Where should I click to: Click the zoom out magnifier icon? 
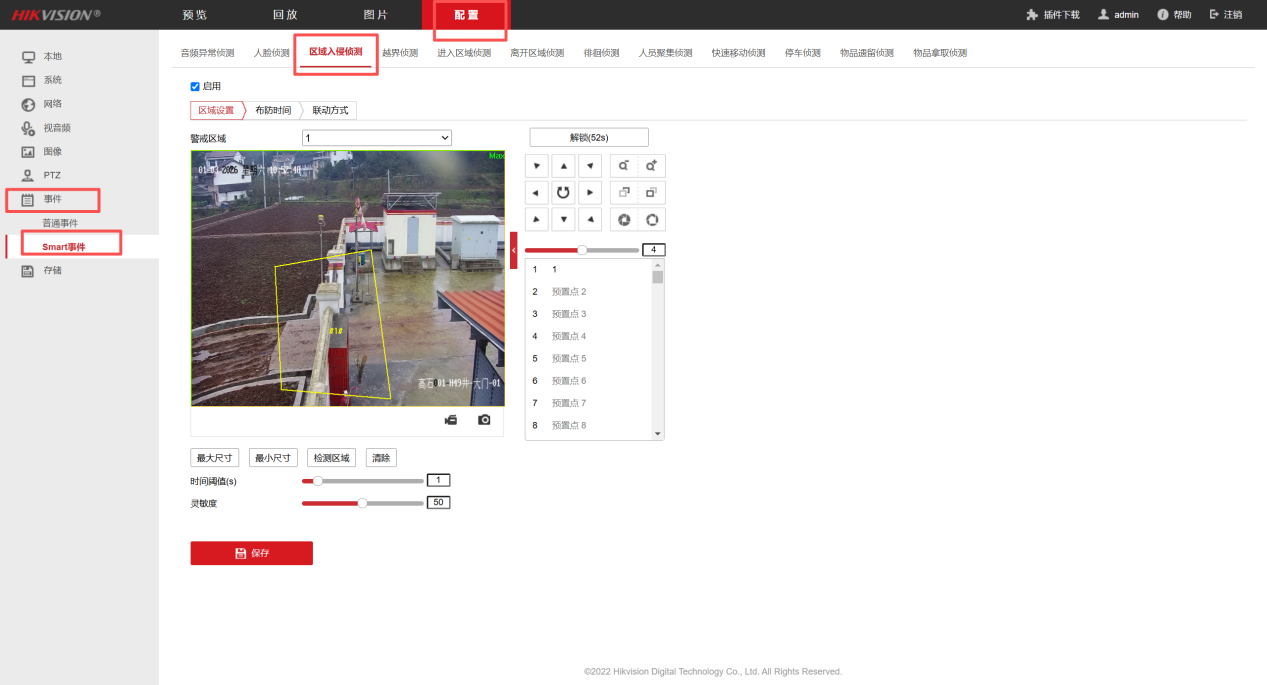pos(623,166)
